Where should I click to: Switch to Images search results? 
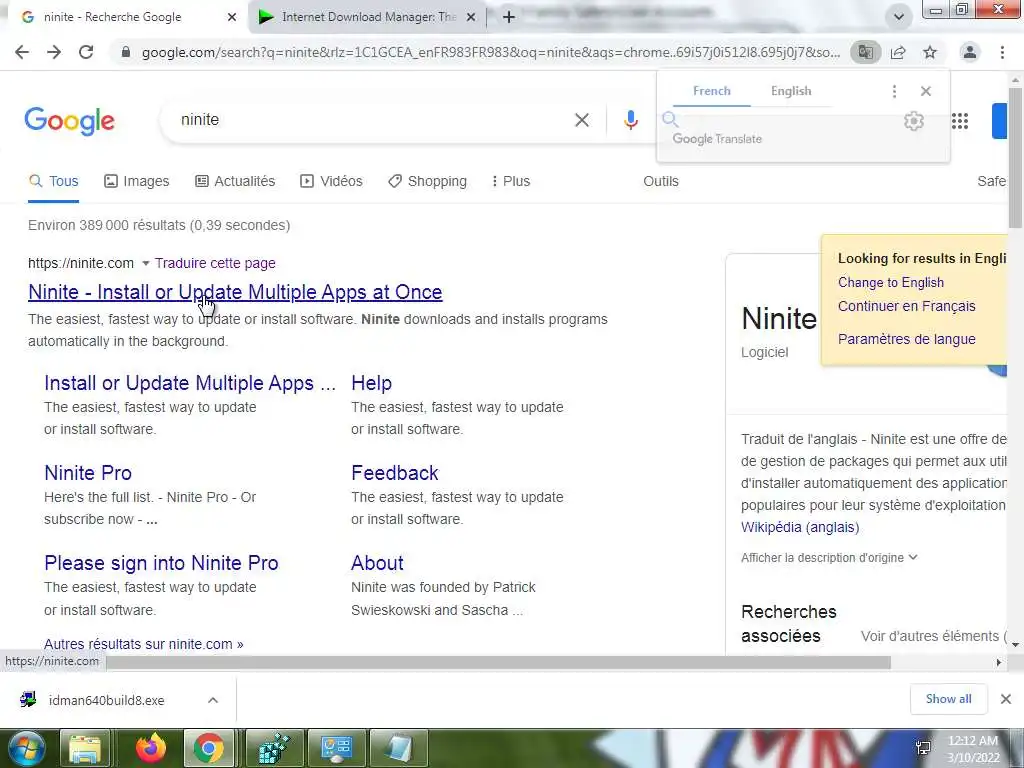(x=136, y=182)
